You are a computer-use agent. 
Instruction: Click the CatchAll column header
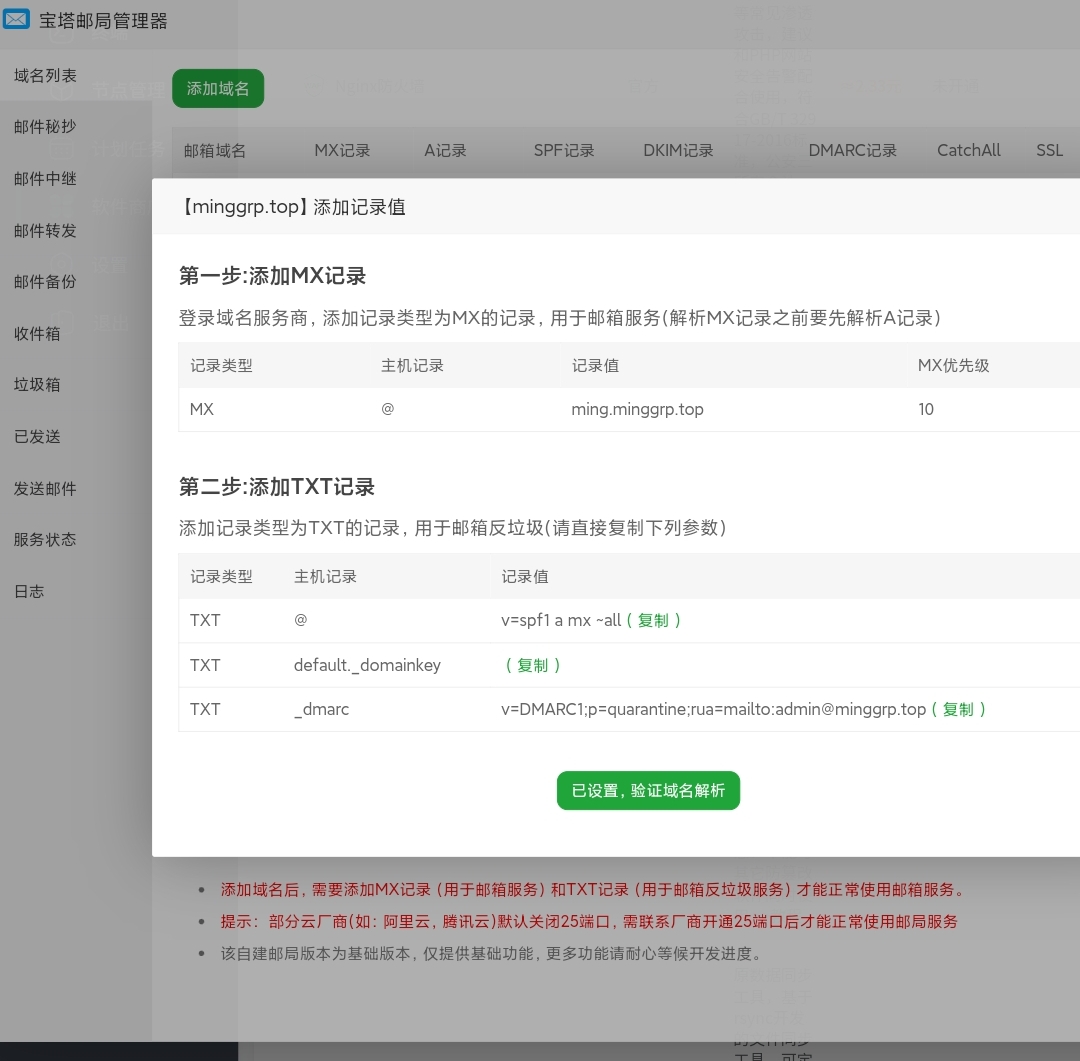[x=968, y=150]
